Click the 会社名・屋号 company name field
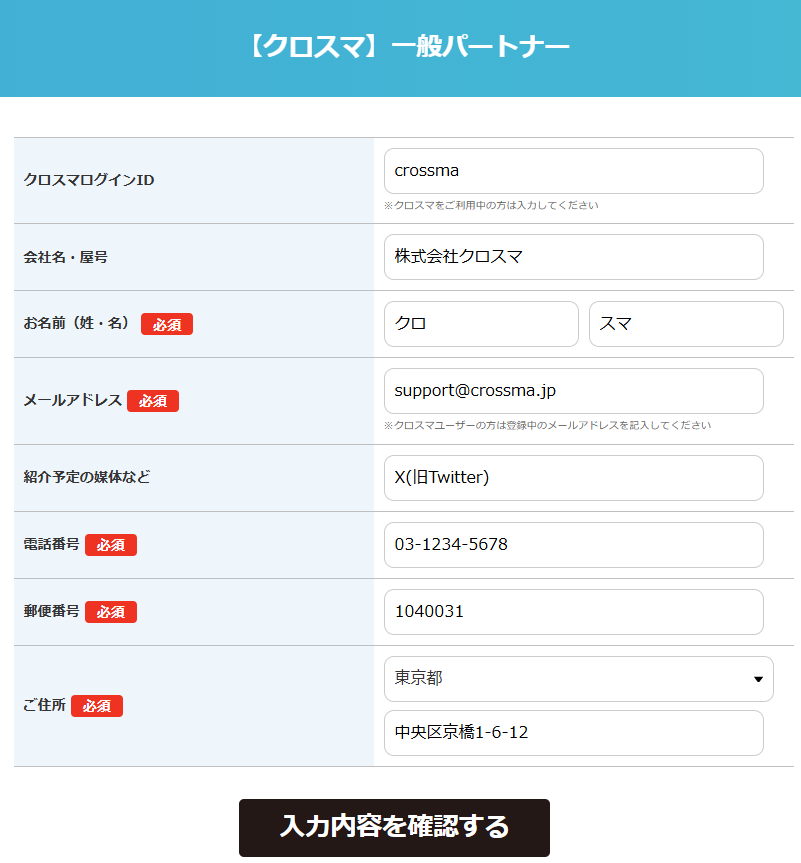 [x=574, y=257]
